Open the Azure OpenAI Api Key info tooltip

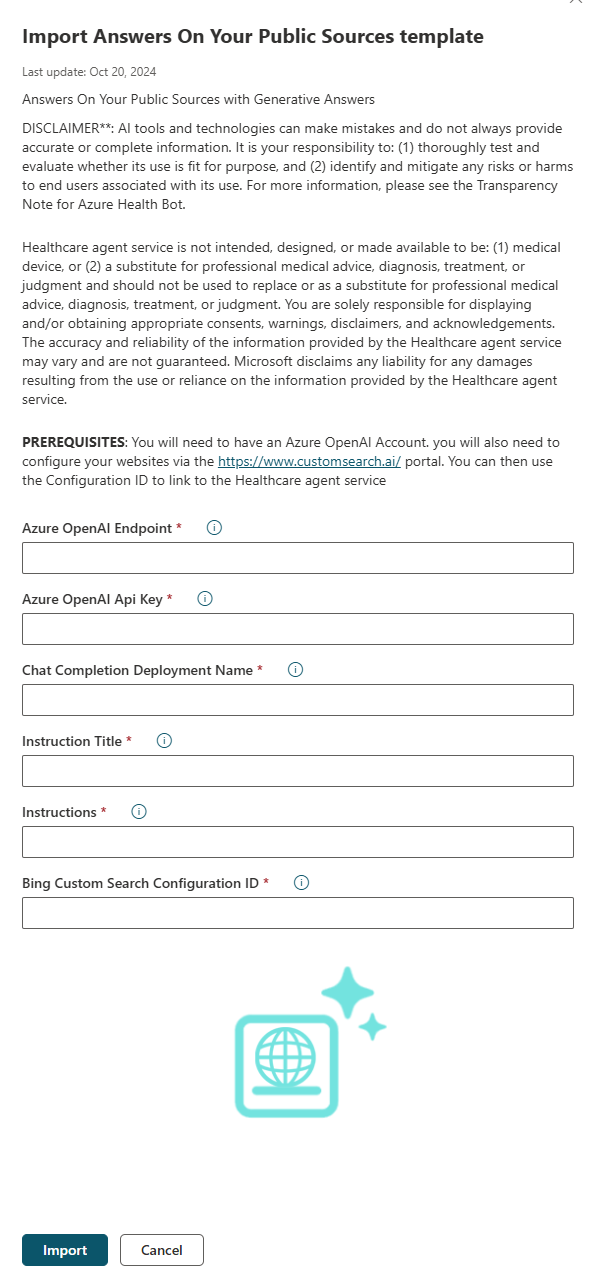(204, 599)
